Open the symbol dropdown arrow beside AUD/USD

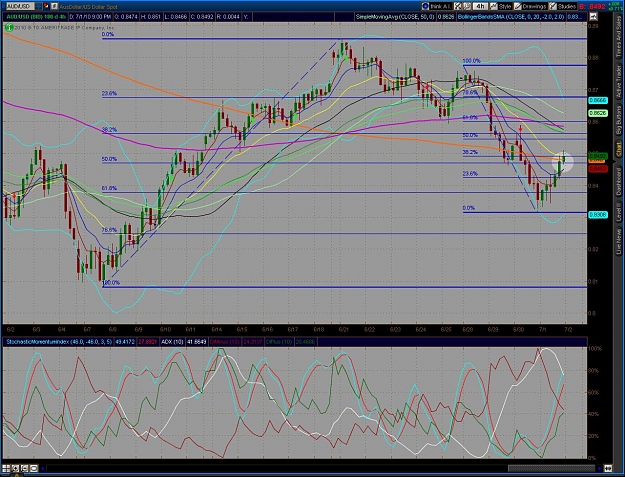click(x=39, y=6)
